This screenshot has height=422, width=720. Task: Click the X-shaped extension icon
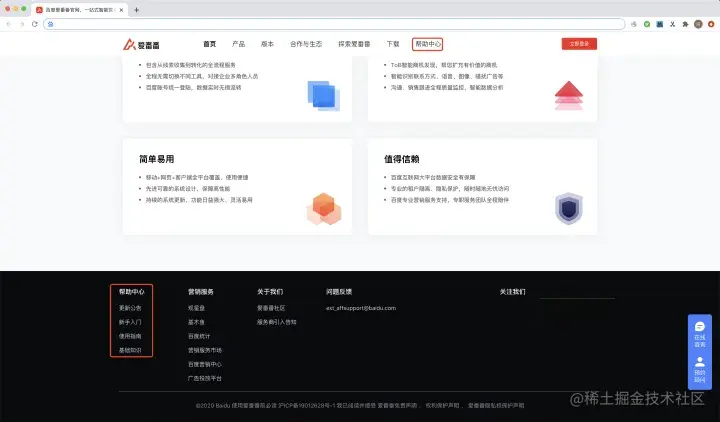tap(673, 24)
